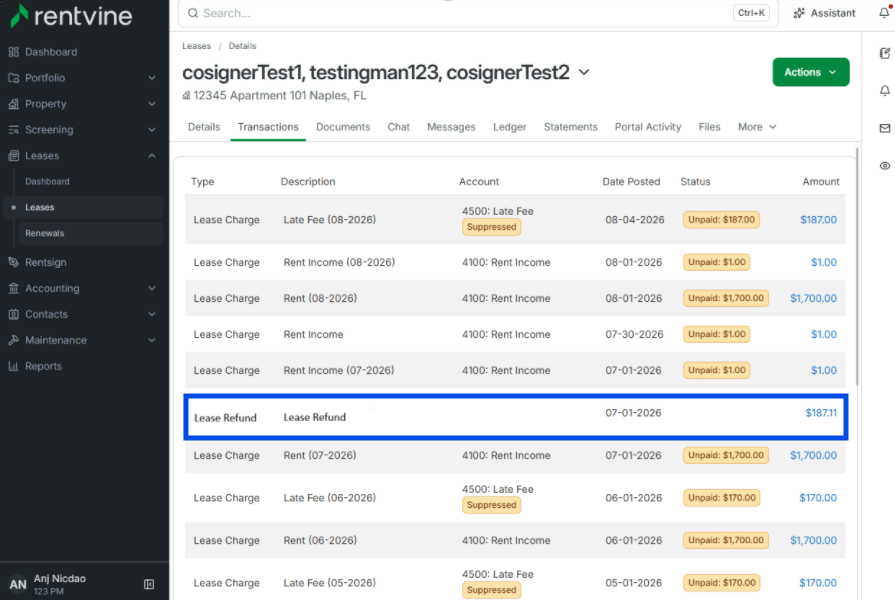
Task: Click the Rentsign pen icon
Action: (14, 262)
